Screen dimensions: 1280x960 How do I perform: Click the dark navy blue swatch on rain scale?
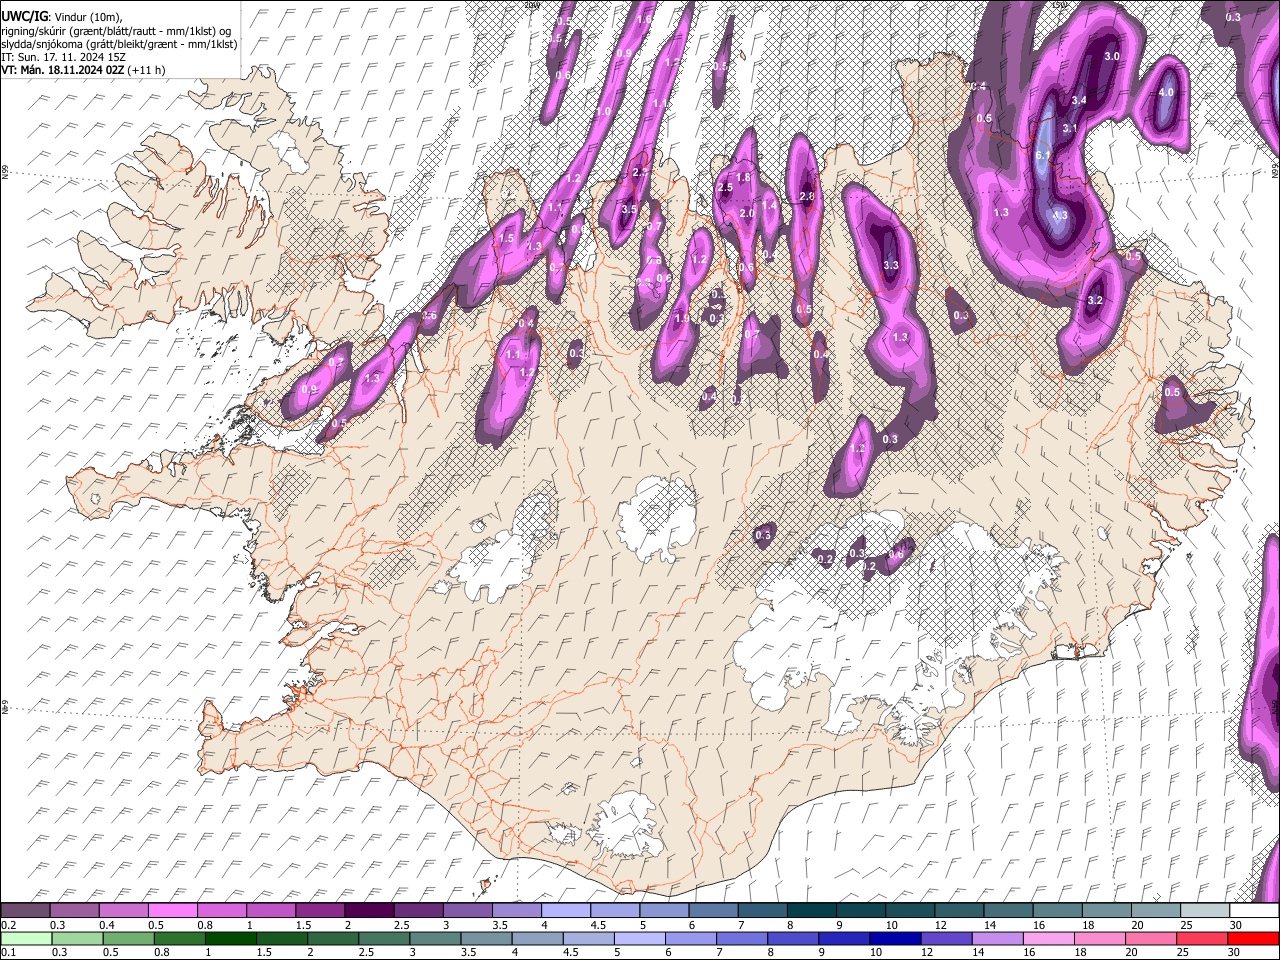(x=894, y=938)
